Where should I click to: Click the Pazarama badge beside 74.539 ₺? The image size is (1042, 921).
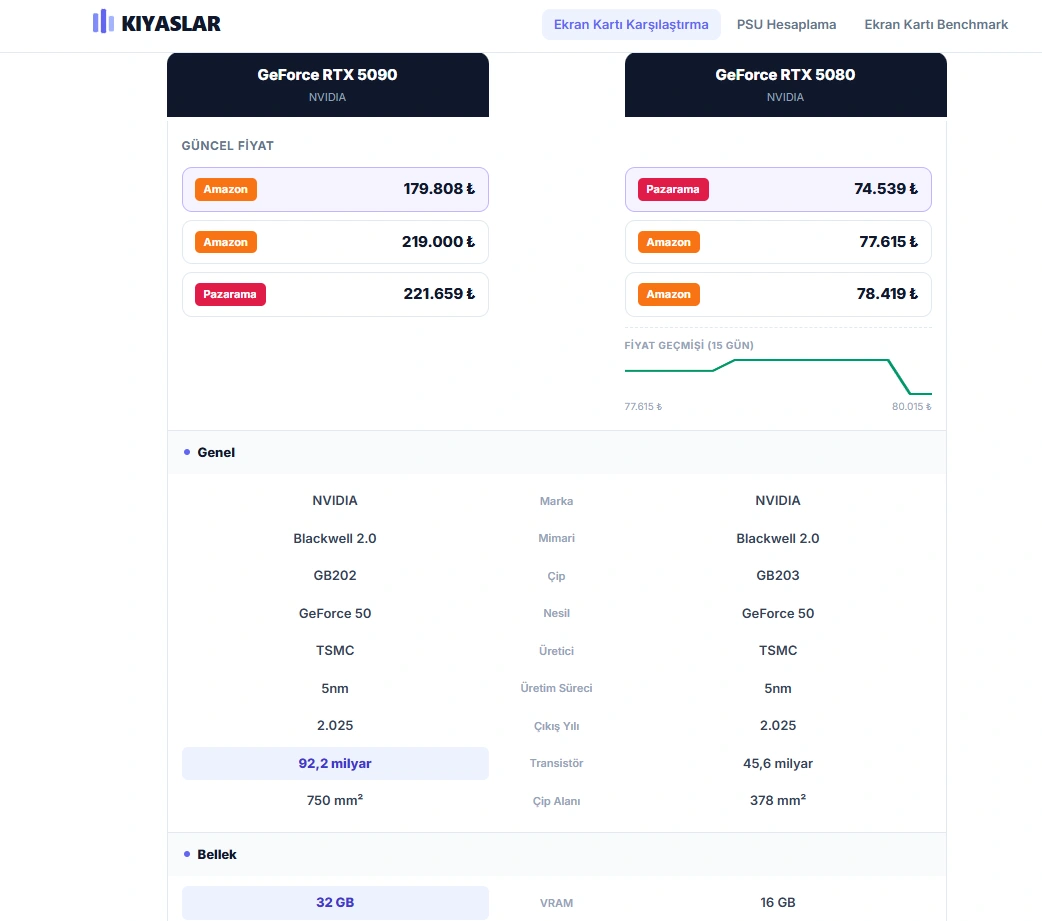pos(673,189)
